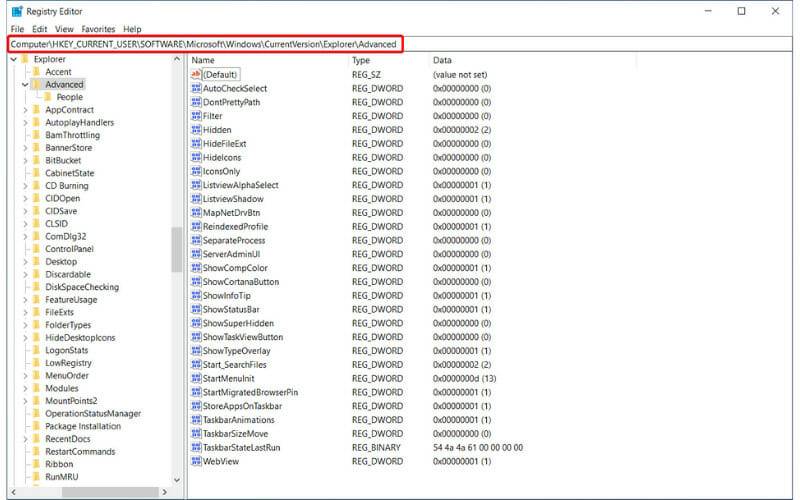Select the SeparateProcess value name
This screenshot has width=800, height=500.
(x=234, y=240)
